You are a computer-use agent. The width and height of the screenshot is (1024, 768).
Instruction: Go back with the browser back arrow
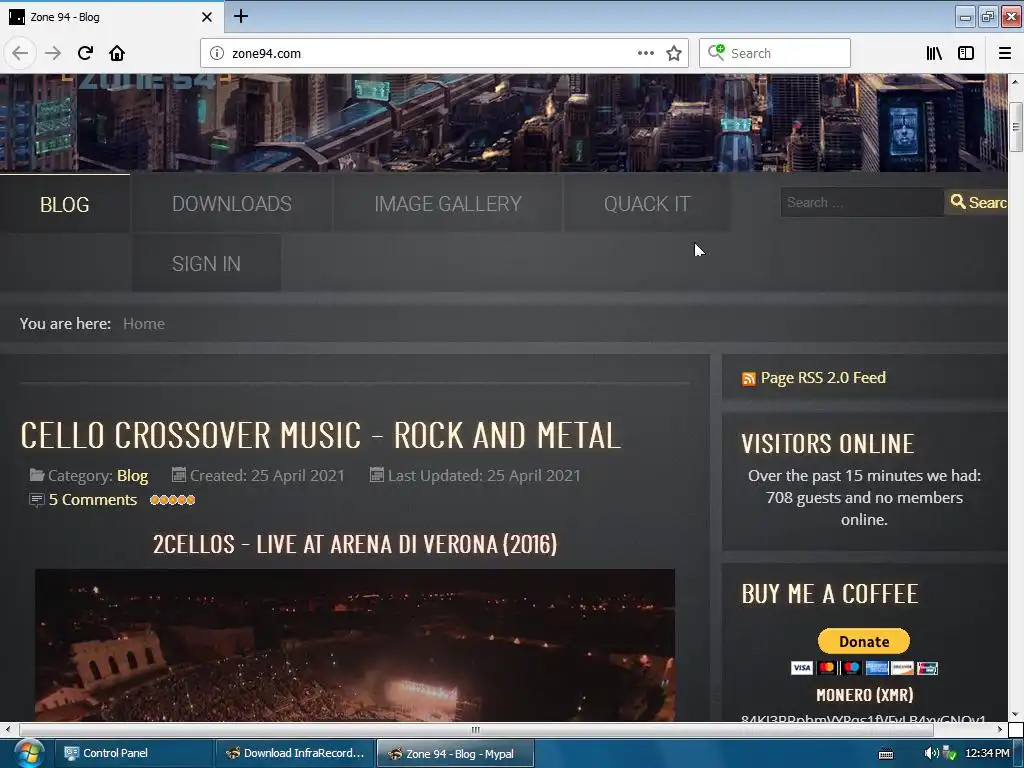[x=20, y=53]
